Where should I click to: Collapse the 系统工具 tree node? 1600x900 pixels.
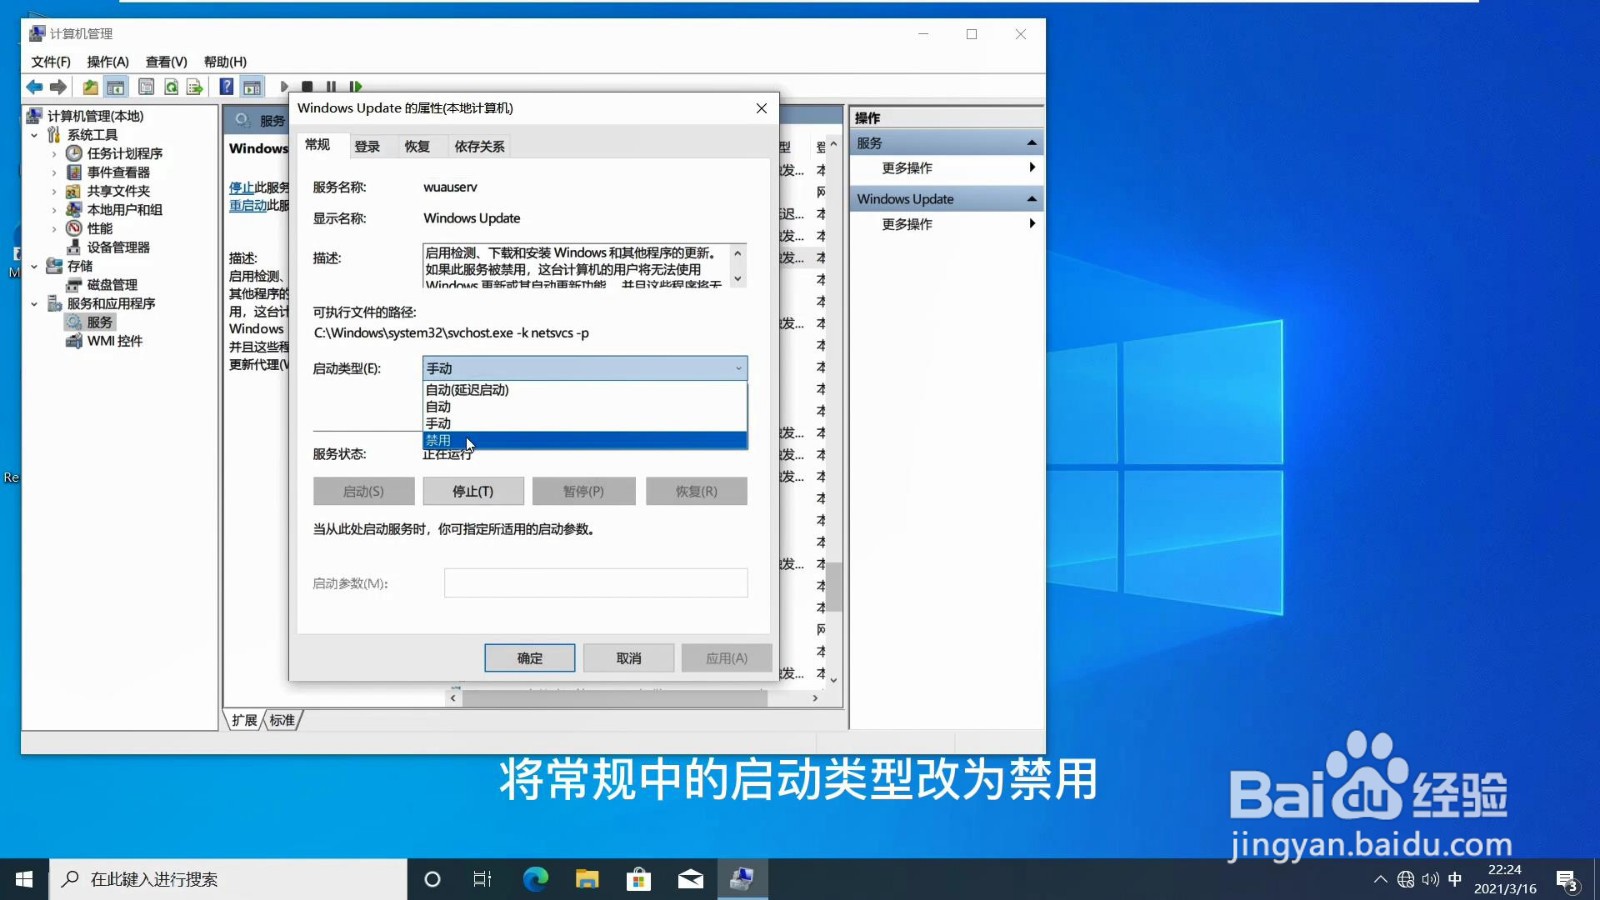point(34,135)
